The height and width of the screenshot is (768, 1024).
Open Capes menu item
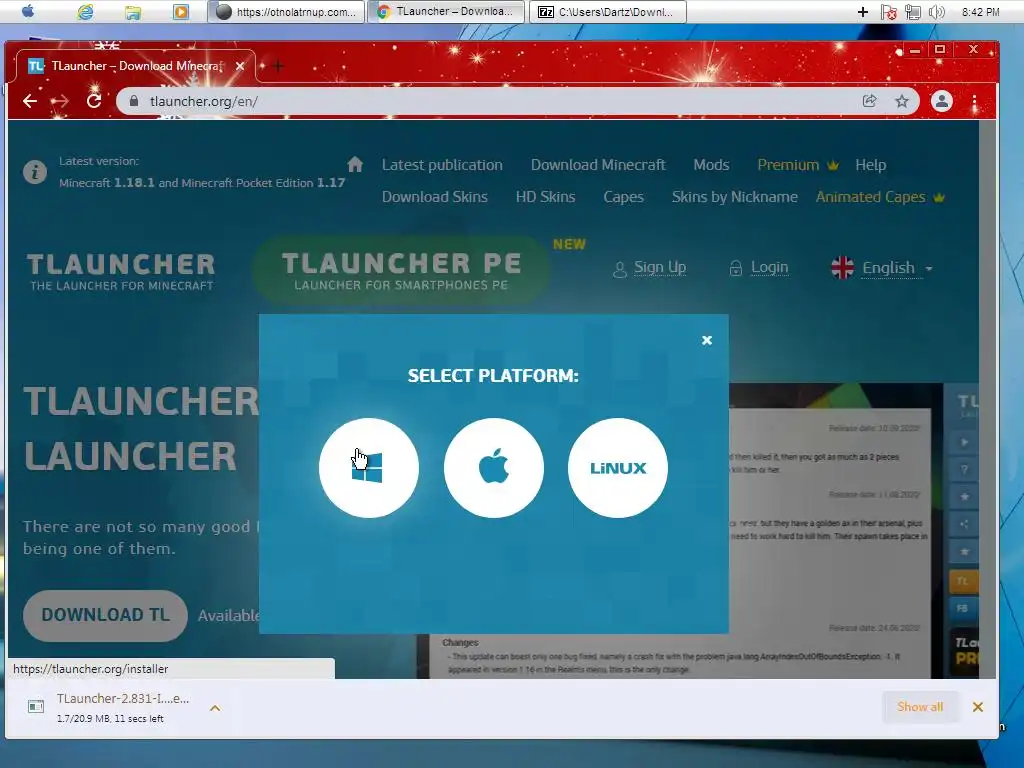tap(624, 197)
